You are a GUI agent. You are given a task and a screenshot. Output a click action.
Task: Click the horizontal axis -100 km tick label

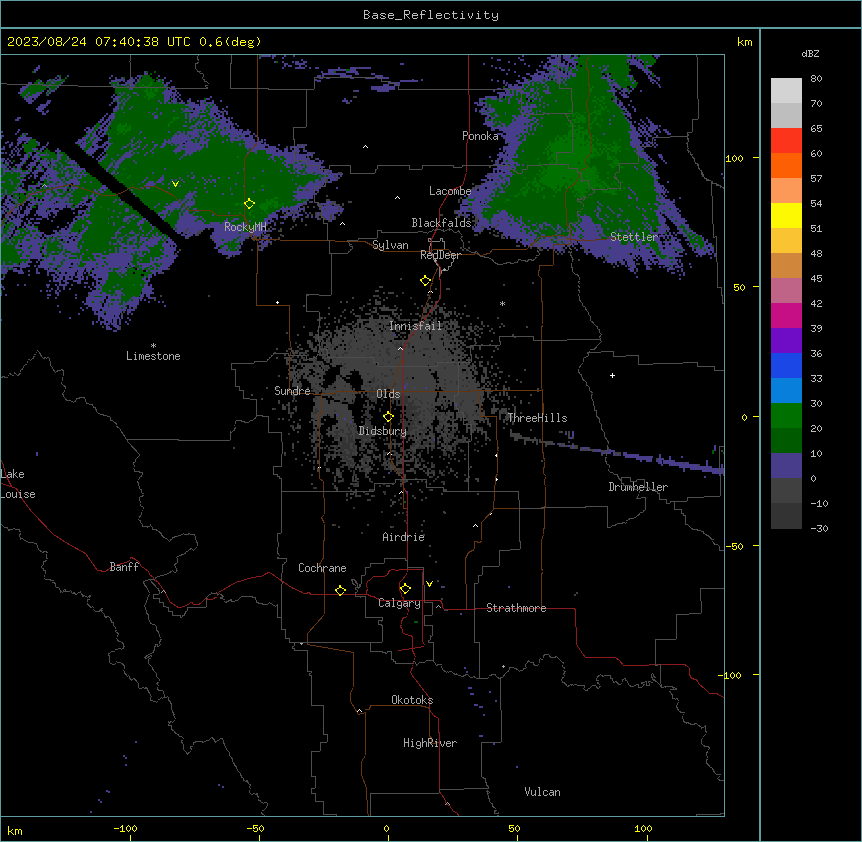coord(125,829)
